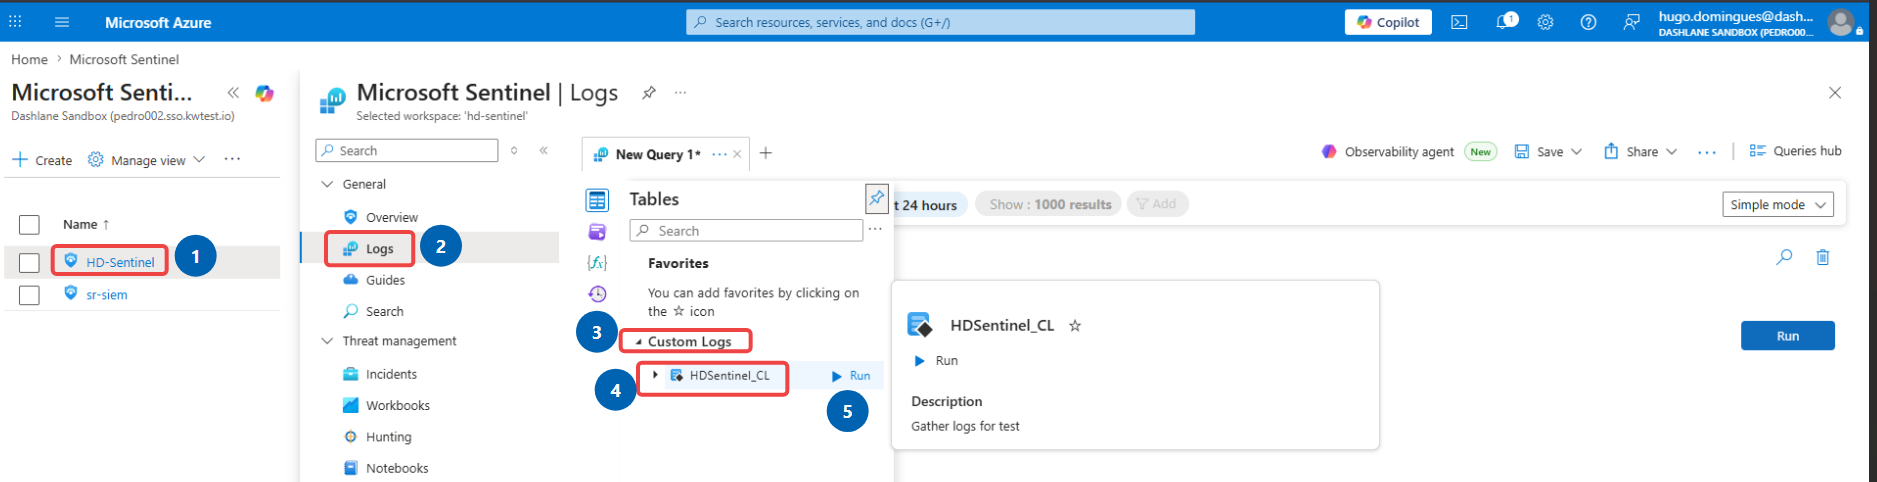
Task: Collapse the Custom Logs group
Action: pyautogui.click(x=639, y=342)
